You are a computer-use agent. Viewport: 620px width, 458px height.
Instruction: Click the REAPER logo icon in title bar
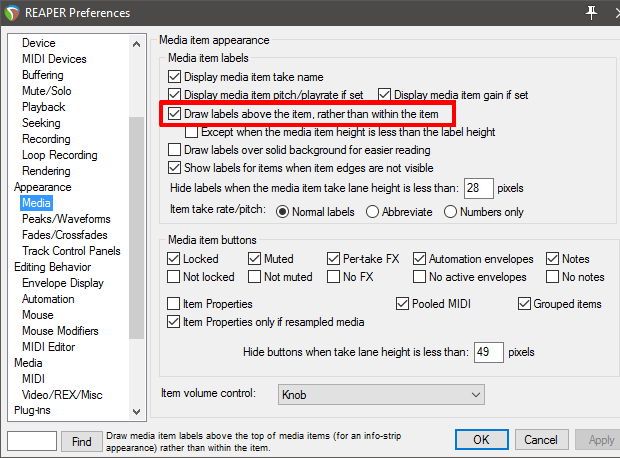[11, 13]
